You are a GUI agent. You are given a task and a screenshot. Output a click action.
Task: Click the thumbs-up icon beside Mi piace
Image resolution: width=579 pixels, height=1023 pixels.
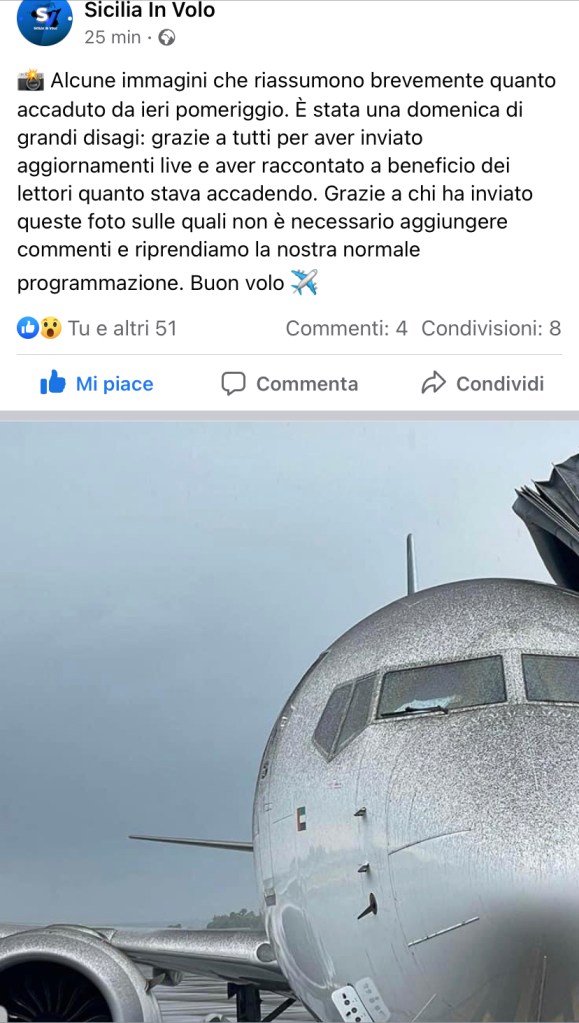[x=53, y=383]
